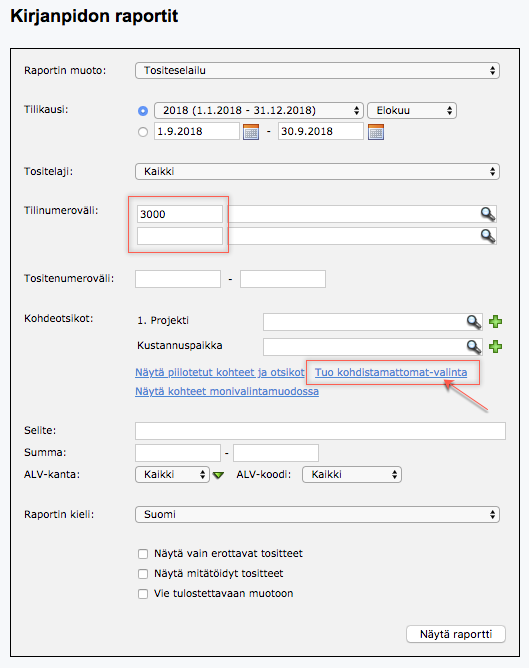Click second account name field in Tilinumeroväli

[362, 236]
